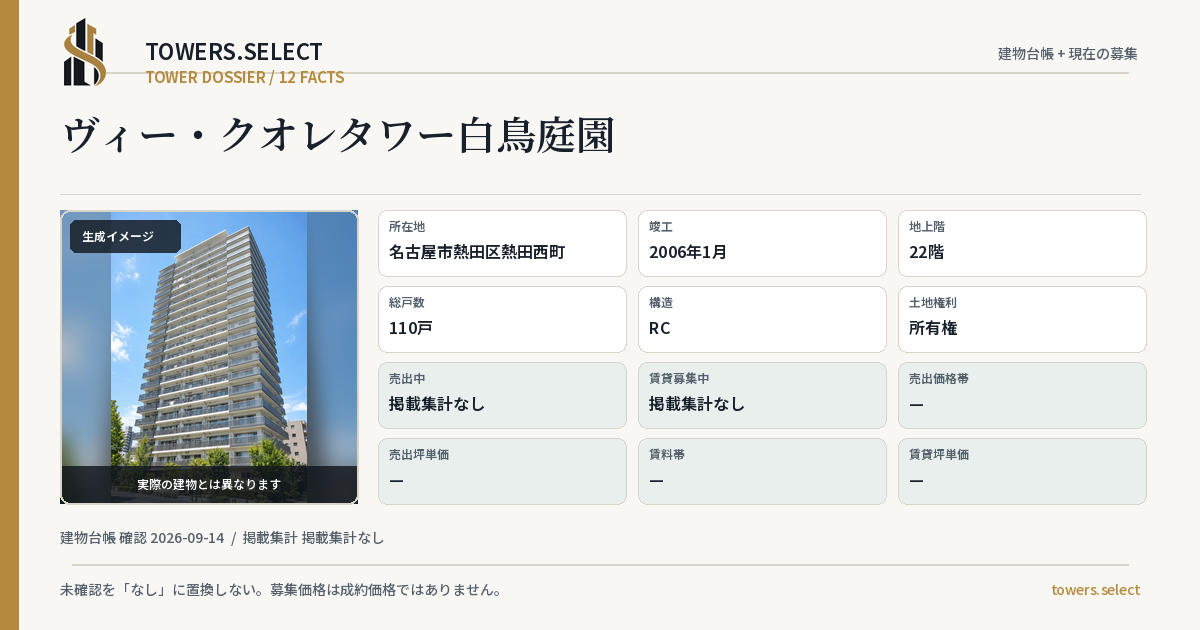Viewport: 1200px width, 630px height.
Task: Select the 竣工 2006年1月 card
Action: (762, 243)
